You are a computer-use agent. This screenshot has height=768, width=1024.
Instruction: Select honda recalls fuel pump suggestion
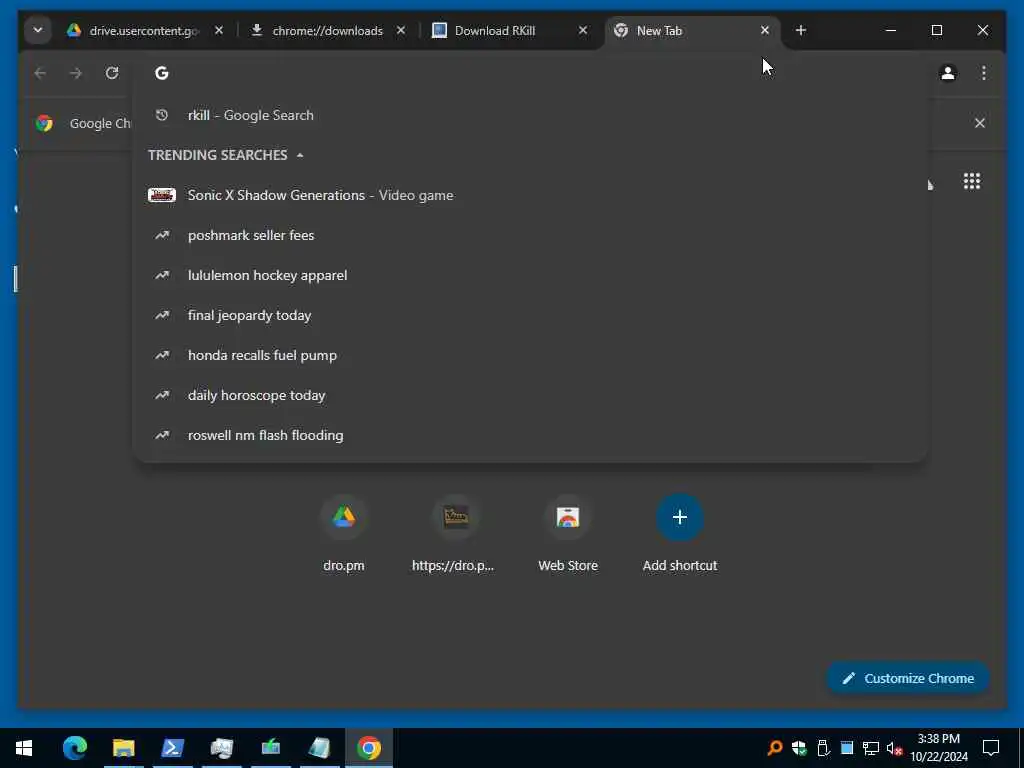530,355
